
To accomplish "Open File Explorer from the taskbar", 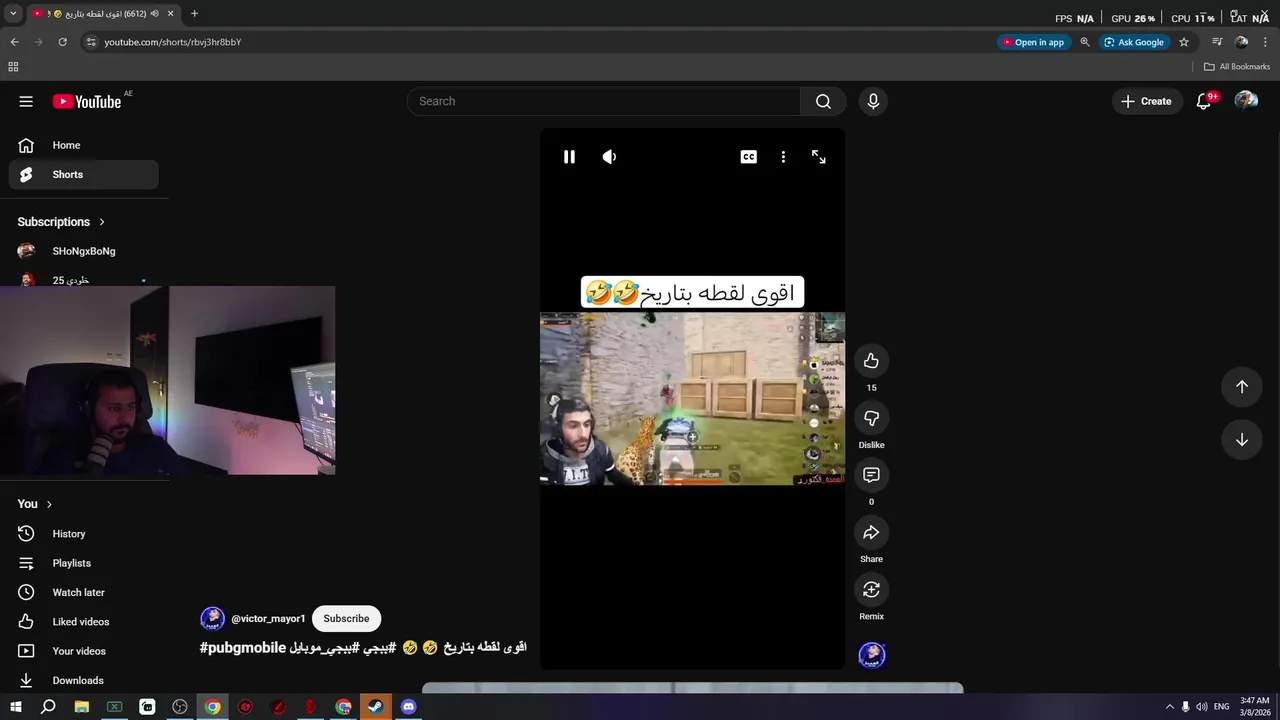I will pyautogui.click(x=82, y=707).
